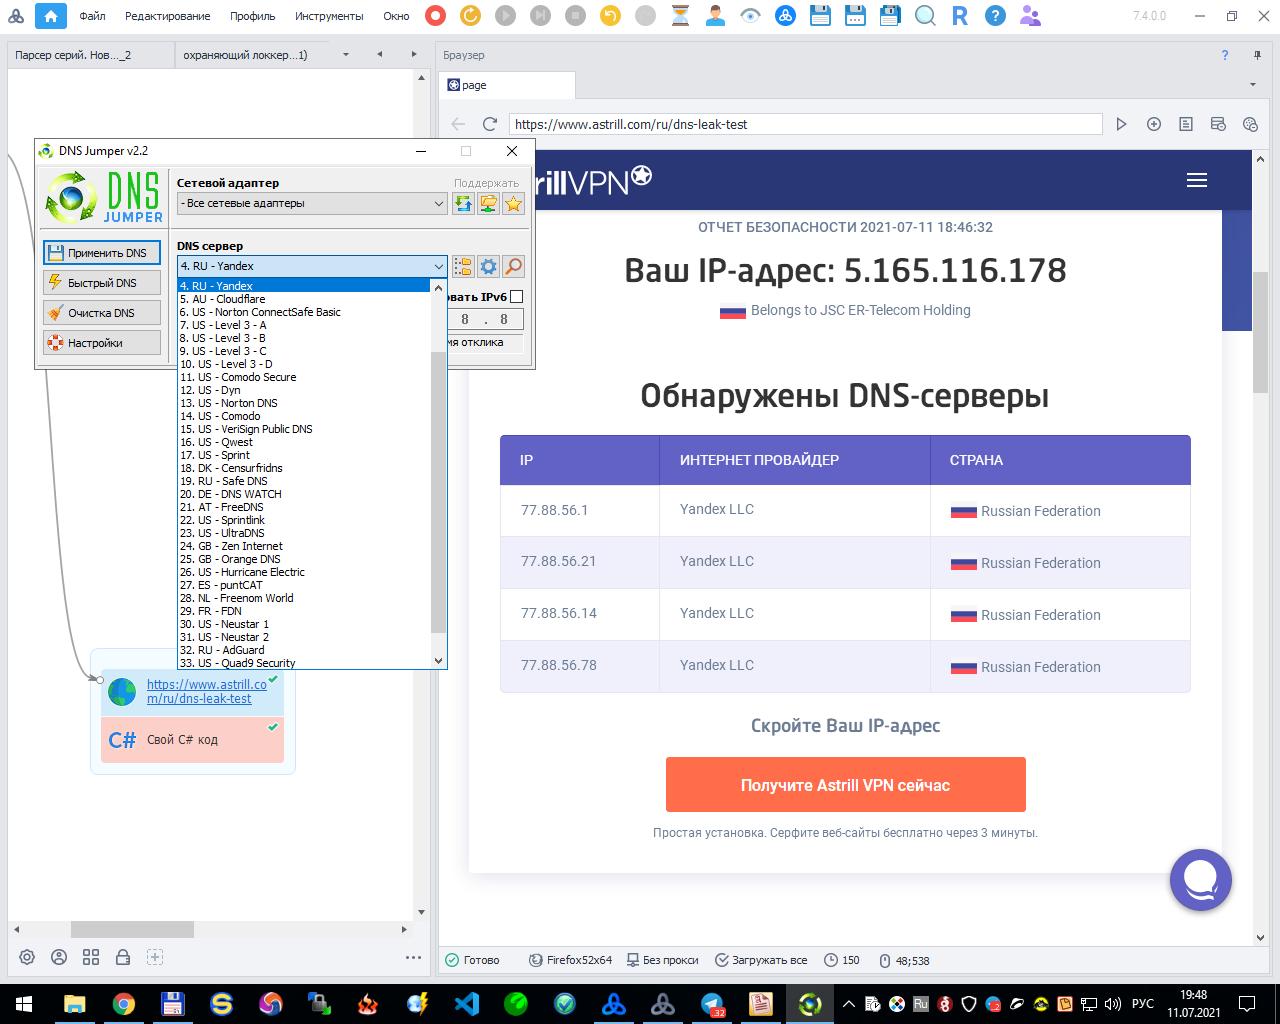Click the project canvas horizontal scrollbar thumb
Viewport: 1280px width, 1024px height.
[132, 929]
